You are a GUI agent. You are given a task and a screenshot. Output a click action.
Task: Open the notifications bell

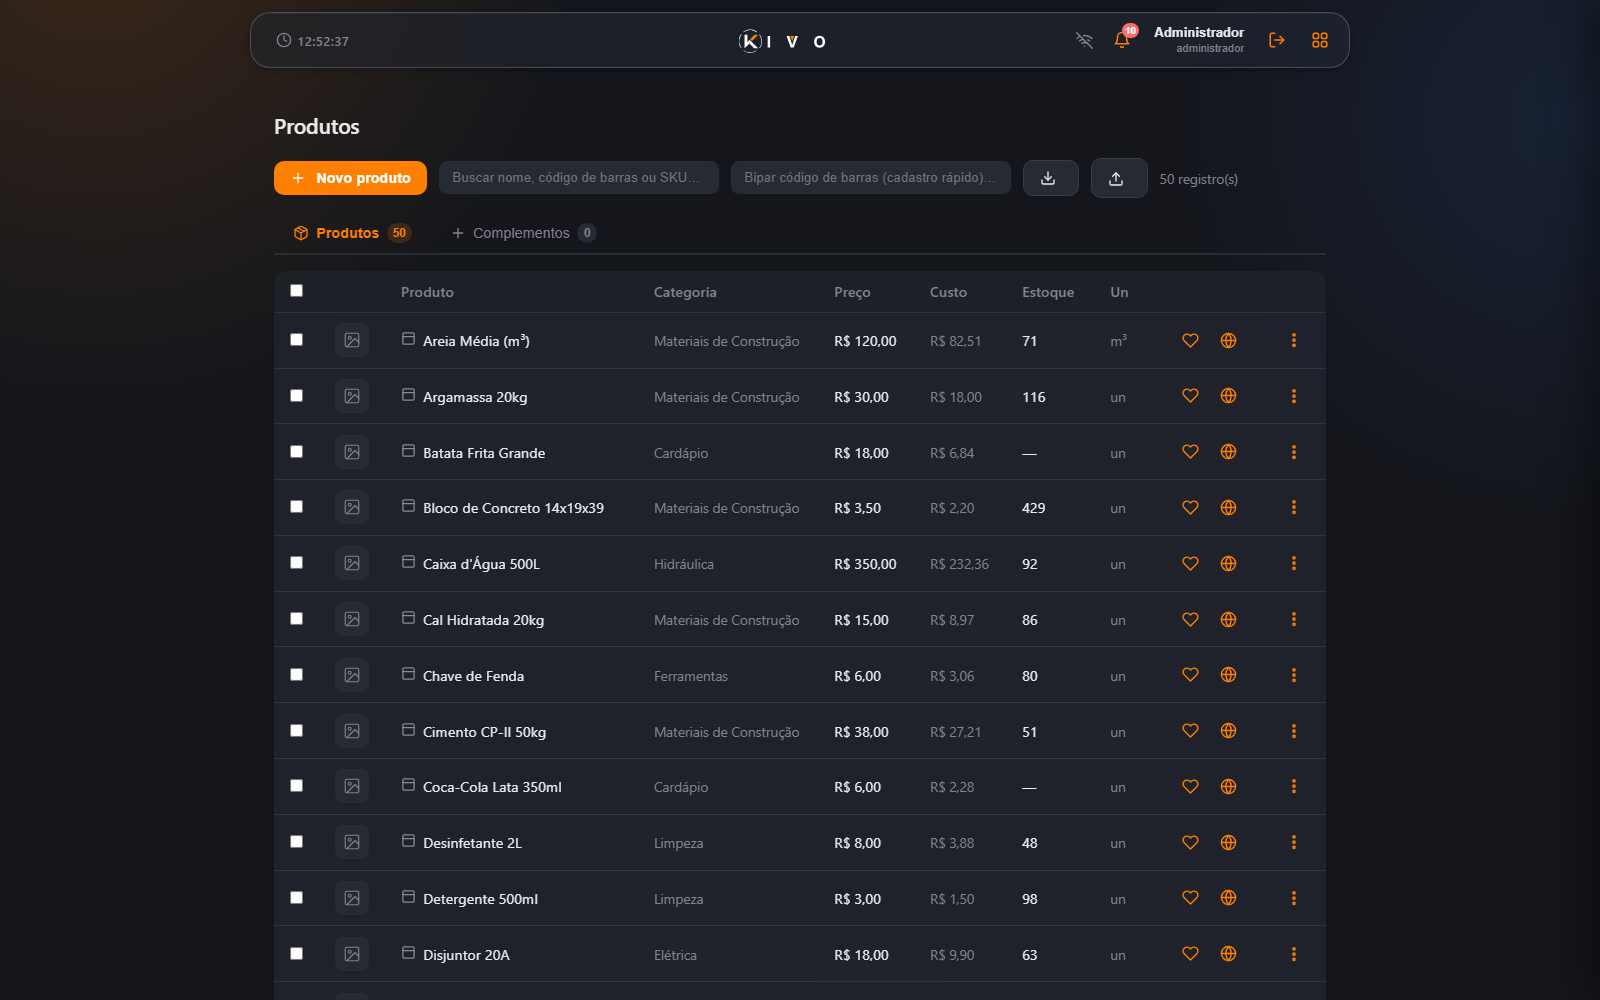click(x=1122, y=40)
